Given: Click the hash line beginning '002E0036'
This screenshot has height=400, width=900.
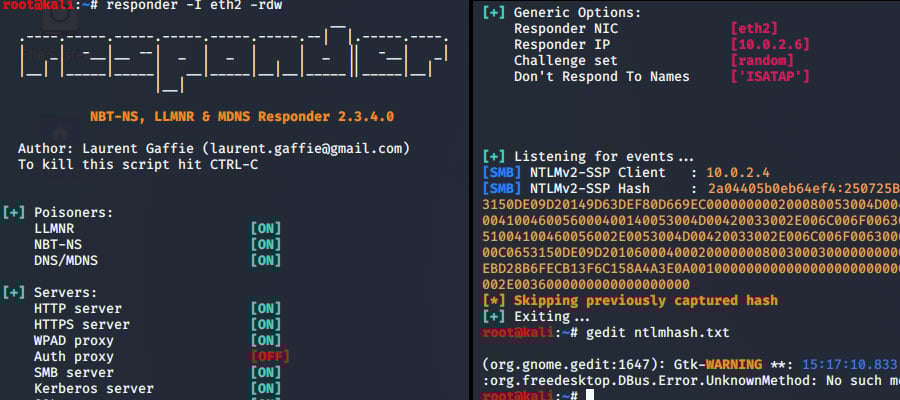Looking at the screenshot, I should (x=586, y=285).
